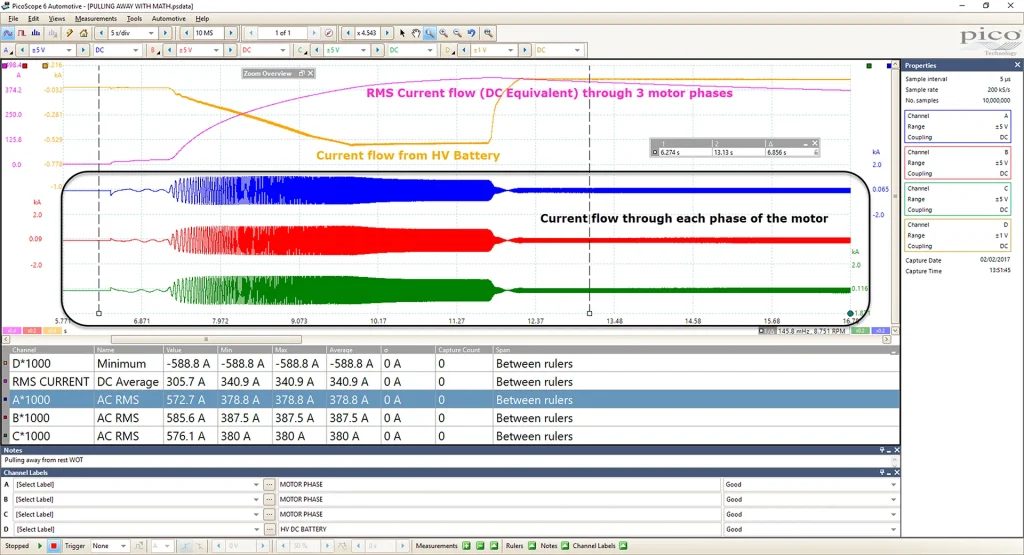Click the Zoom In magnifier
This screenshot has height=555, width=1024.
(x=443, y=33)
